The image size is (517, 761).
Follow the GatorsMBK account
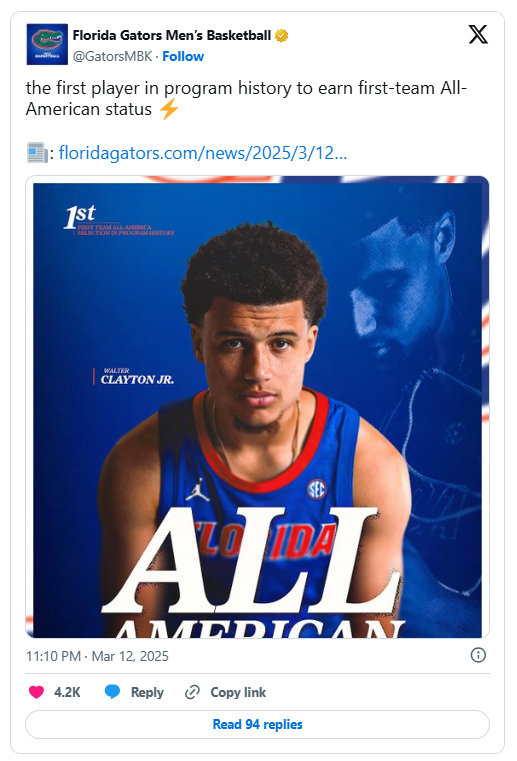tap(183, 56)
